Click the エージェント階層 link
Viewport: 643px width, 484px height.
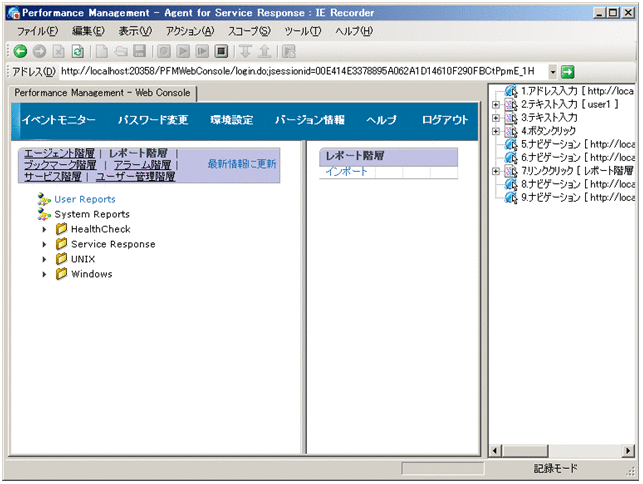(x=59, y=153)
